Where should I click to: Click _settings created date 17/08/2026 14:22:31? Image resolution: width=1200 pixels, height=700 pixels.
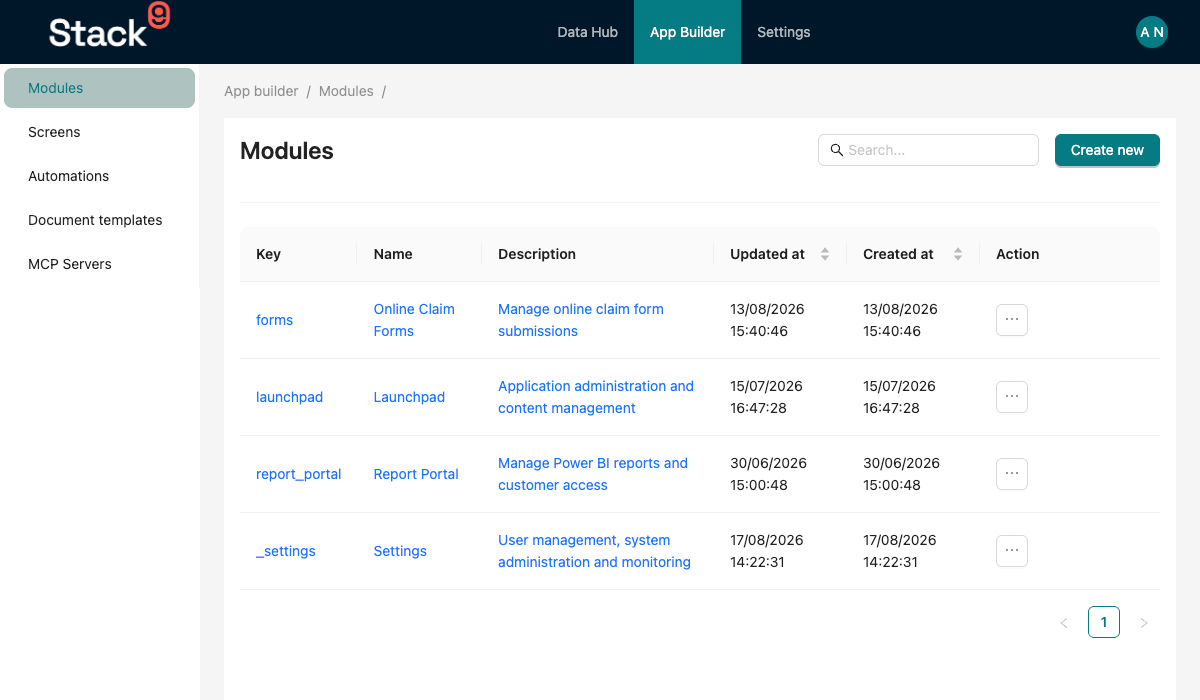(x=900, y=551)
